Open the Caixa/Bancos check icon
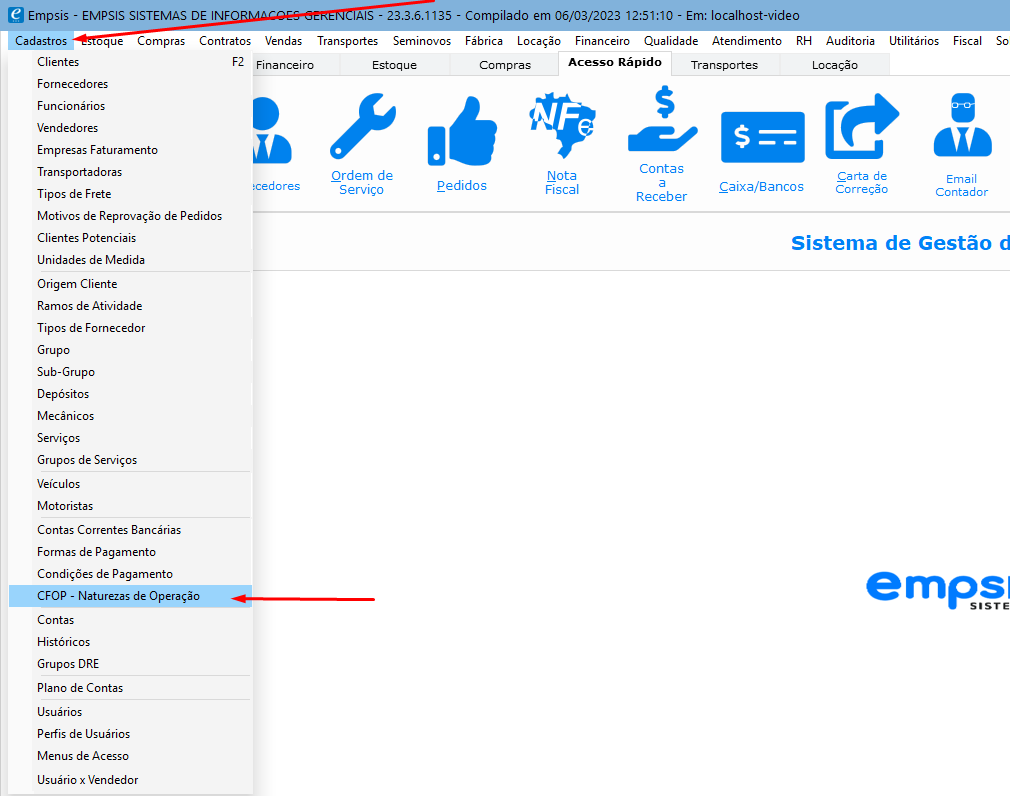The image size is (1010, 796). pyautogui.click(x=763, y=137)
